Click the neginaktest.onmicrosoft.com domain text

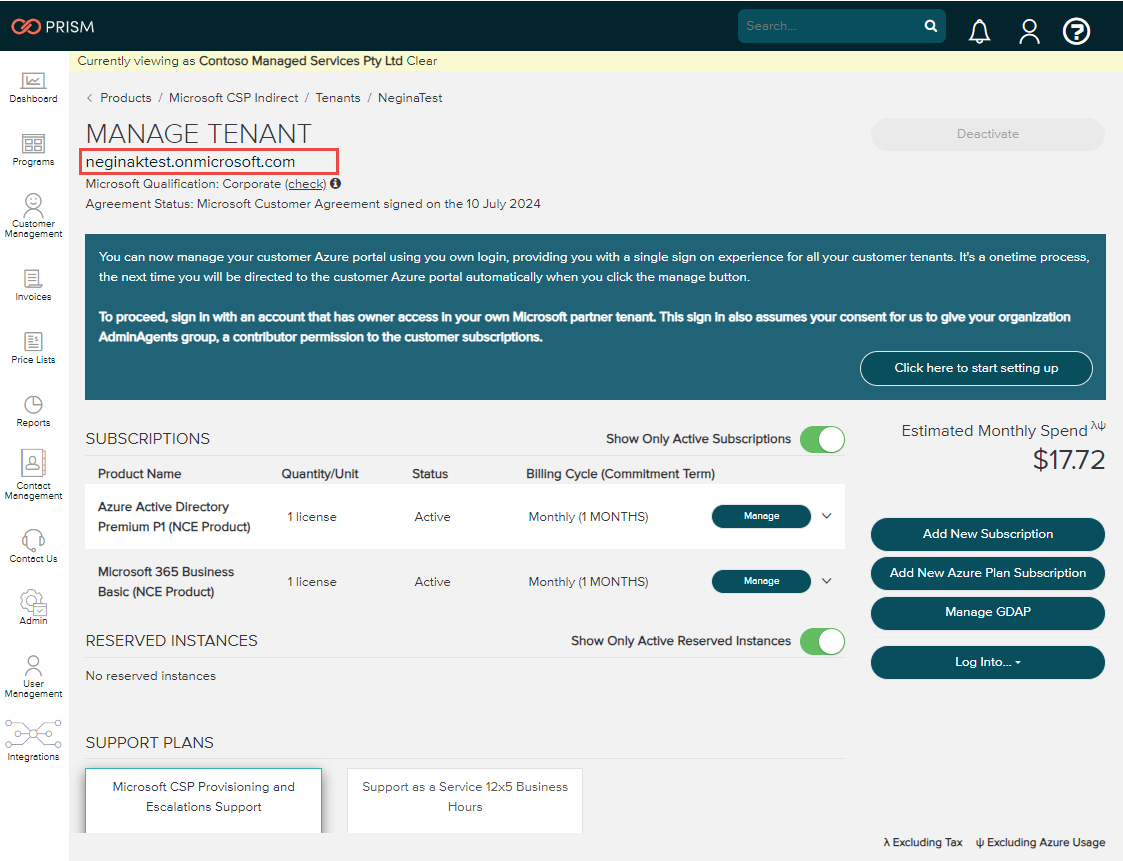(191, 162)
